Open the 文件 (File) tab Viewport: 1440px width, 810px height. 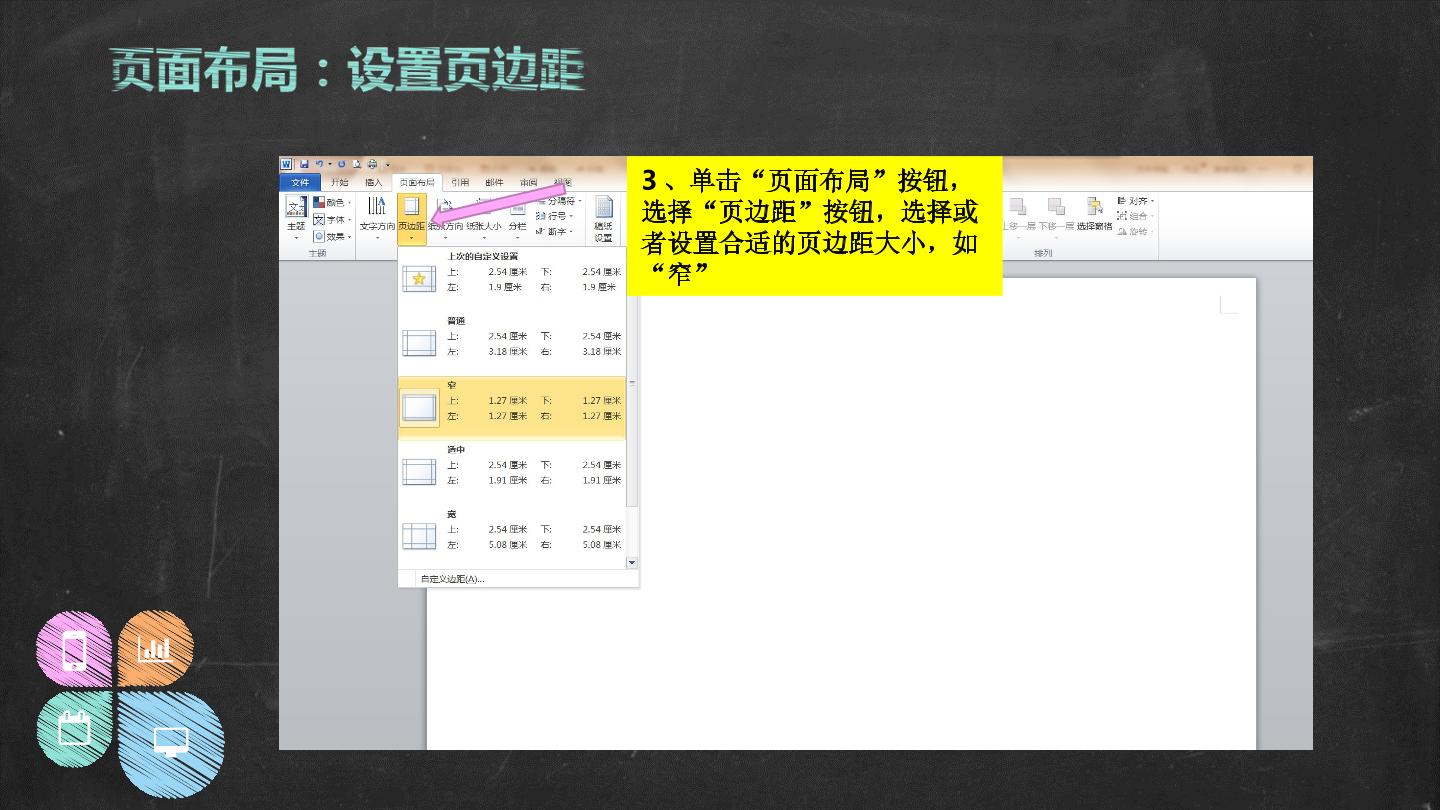[300, 182]
